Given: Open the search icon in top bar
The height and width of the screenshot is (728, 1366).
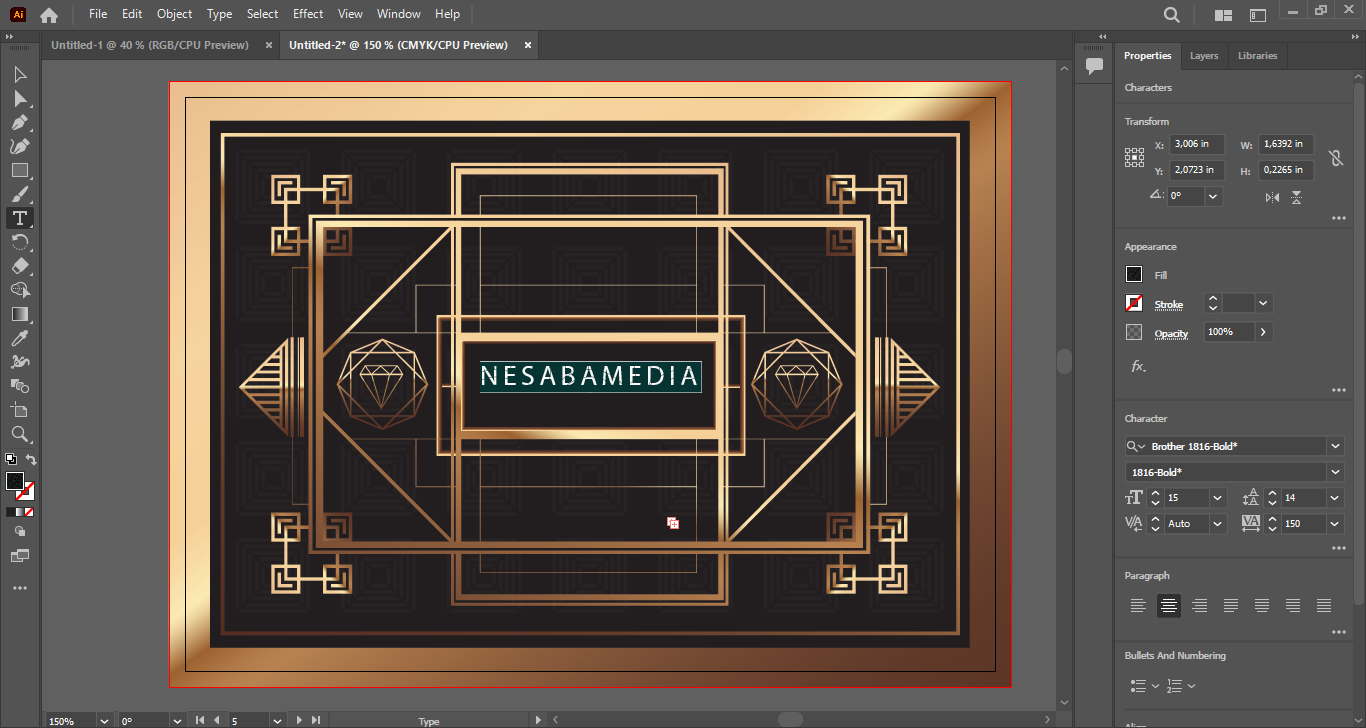Looking at the screenshot, I should pos(1172,15).
